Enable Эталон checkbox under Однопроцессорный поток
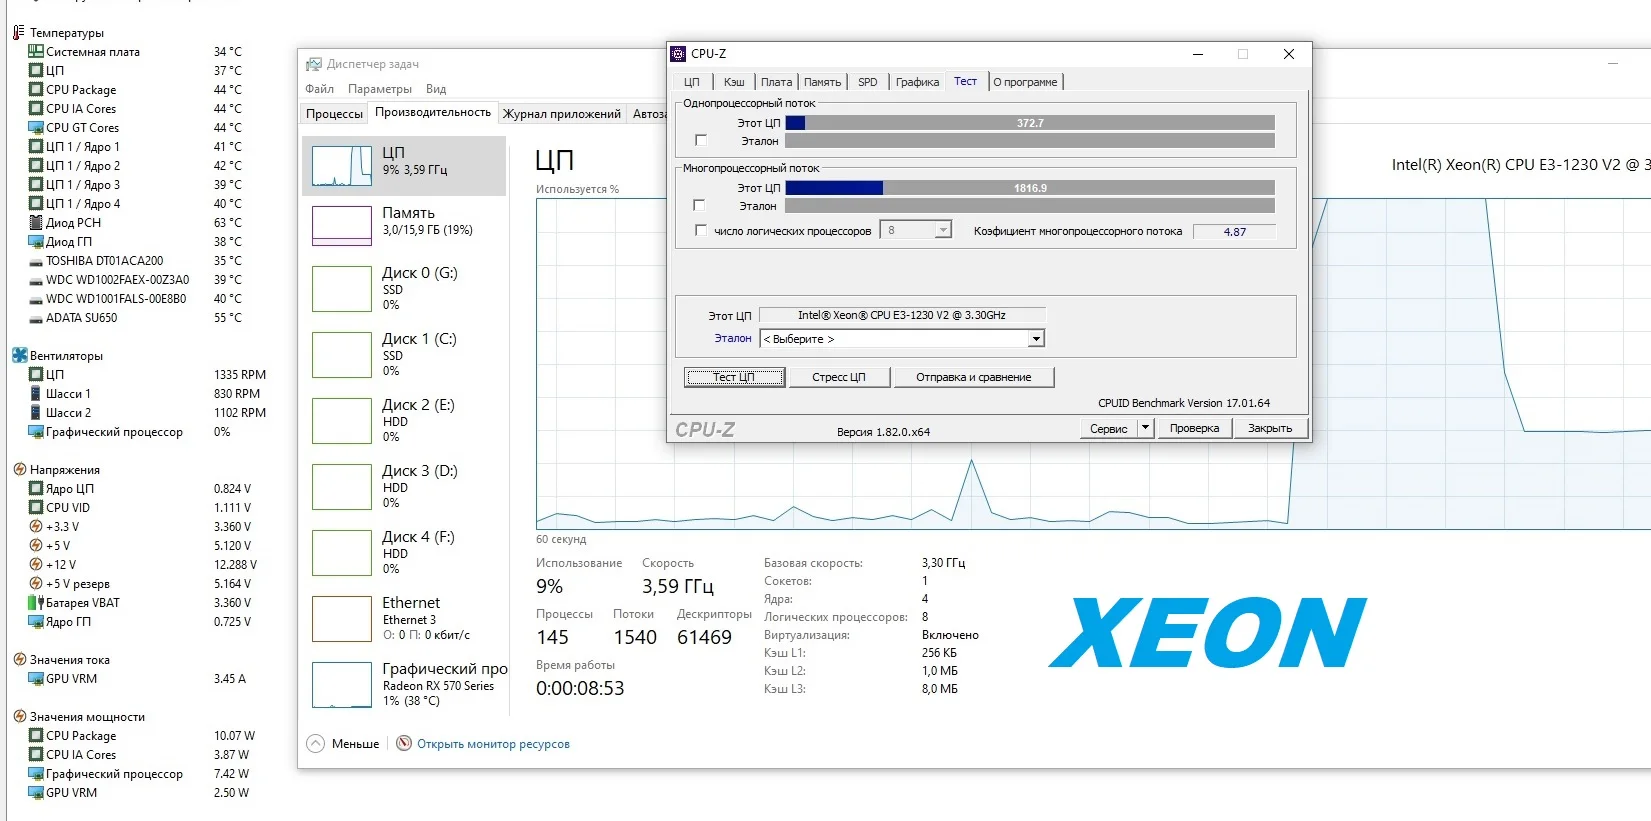The width and height of the screenshot is (1651, 821). click(701, 141)
